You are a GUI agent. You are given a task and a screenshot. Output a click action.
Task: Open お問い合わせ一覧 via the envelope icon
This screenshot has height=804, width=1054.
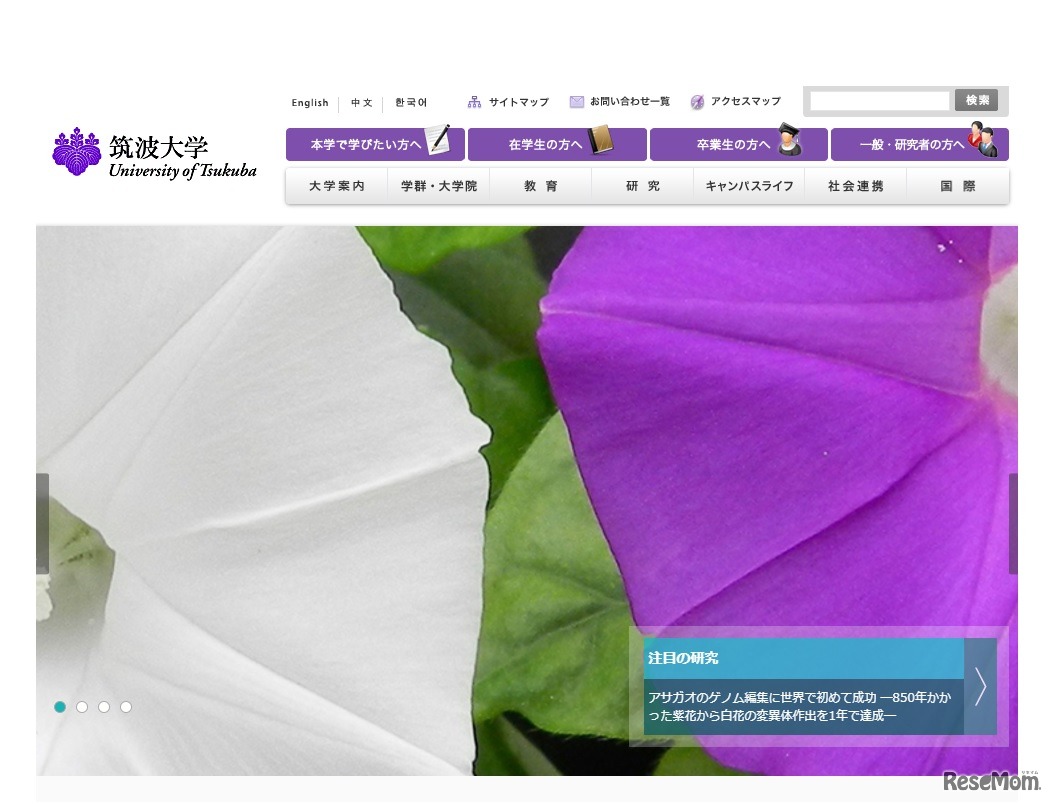pyautogui.click(x=576, y=101)
